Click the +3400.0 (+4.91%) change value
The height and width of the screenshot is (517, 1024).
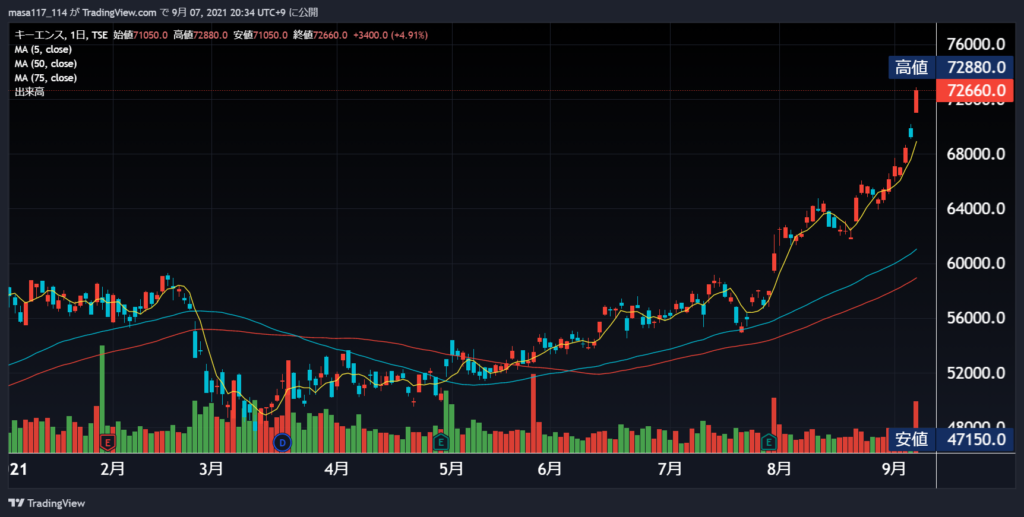click(391, 35)
